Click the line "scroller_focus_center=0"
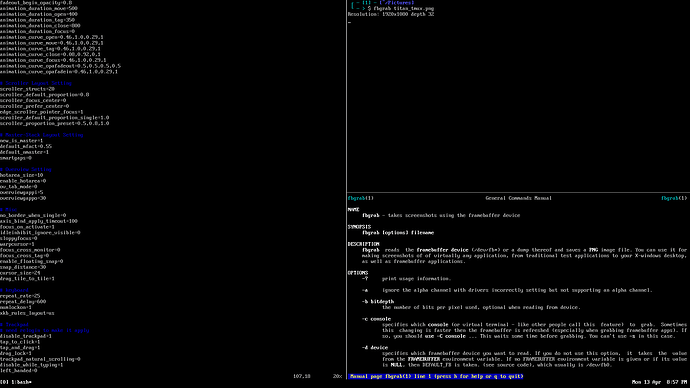 click(33, 100)
